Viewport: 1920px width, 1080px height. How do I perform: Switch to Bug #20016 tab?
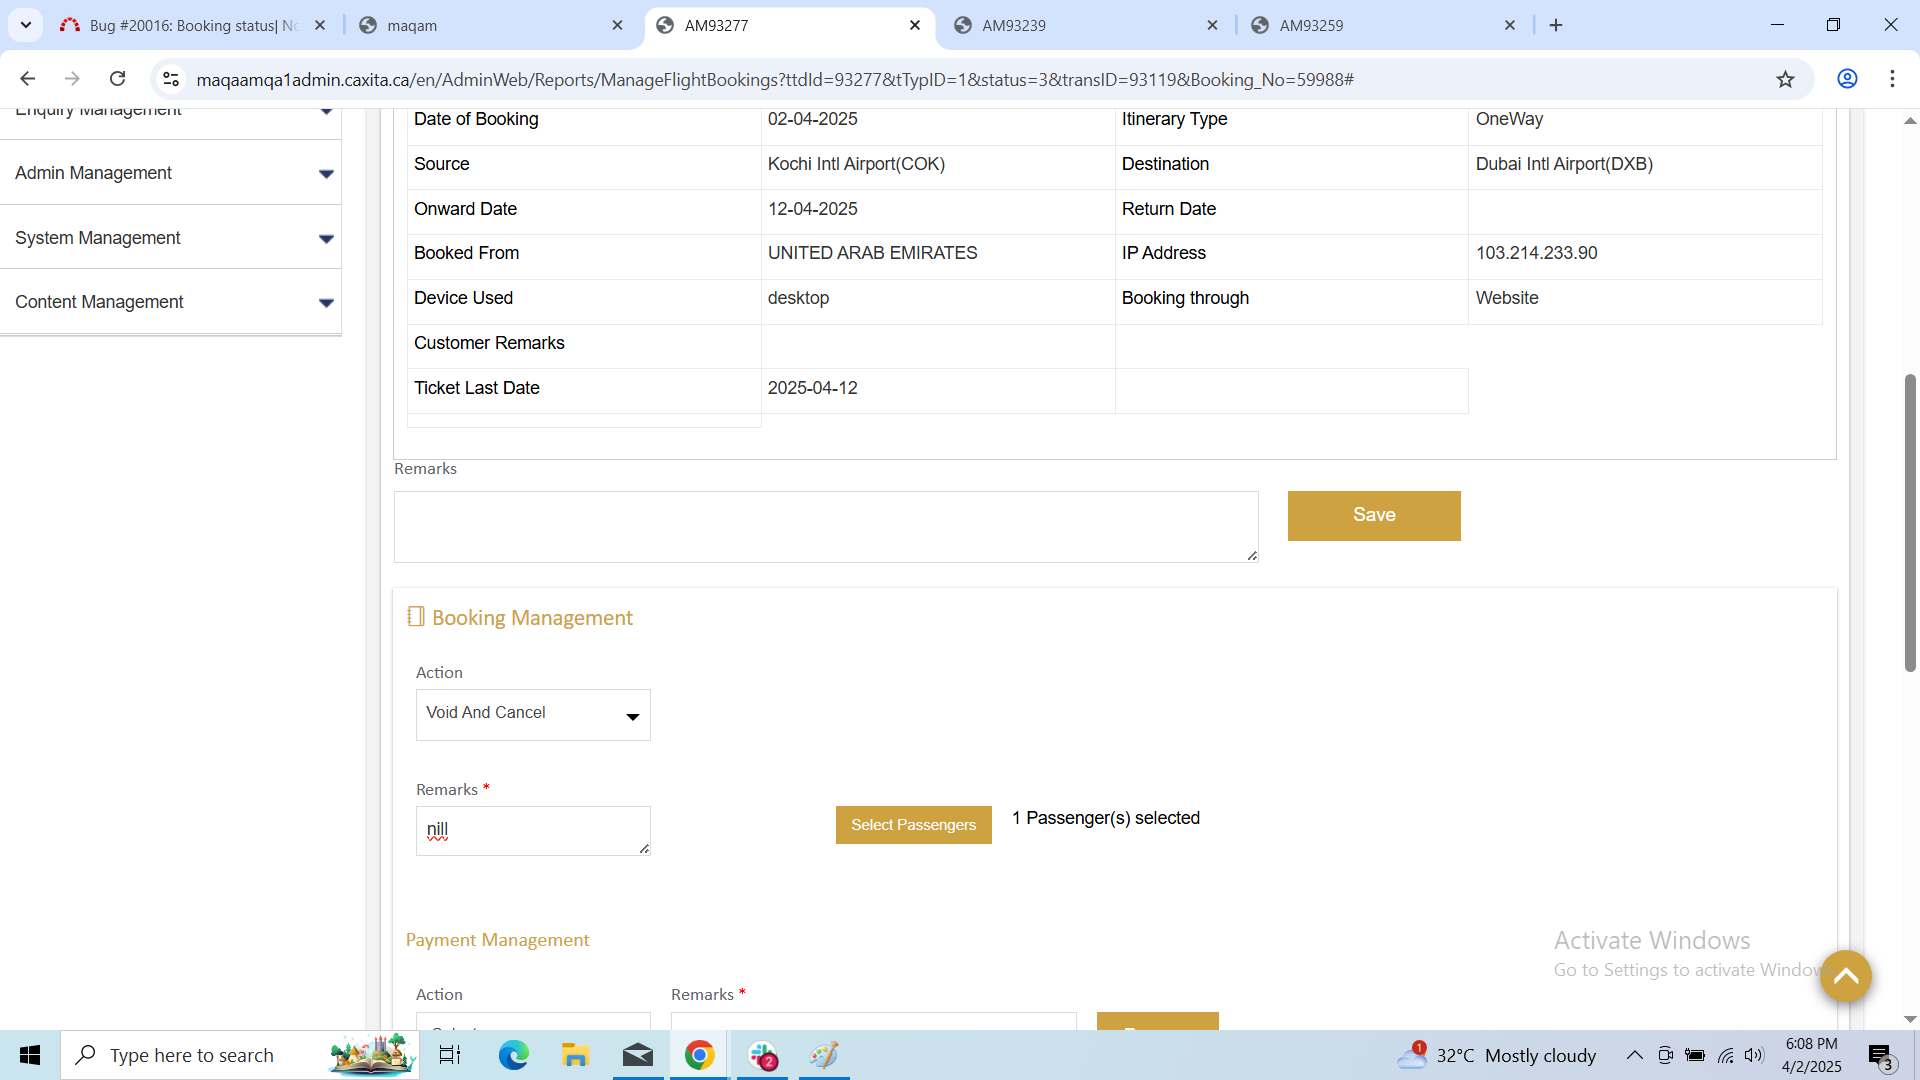click(190, 25)
